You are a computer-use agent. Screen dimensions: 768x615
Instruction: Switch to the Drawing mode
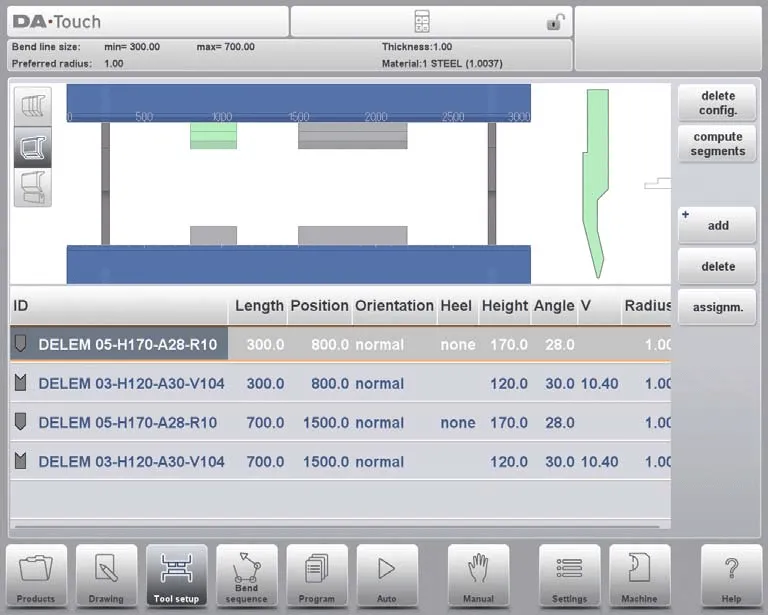(x=106, y=575)
